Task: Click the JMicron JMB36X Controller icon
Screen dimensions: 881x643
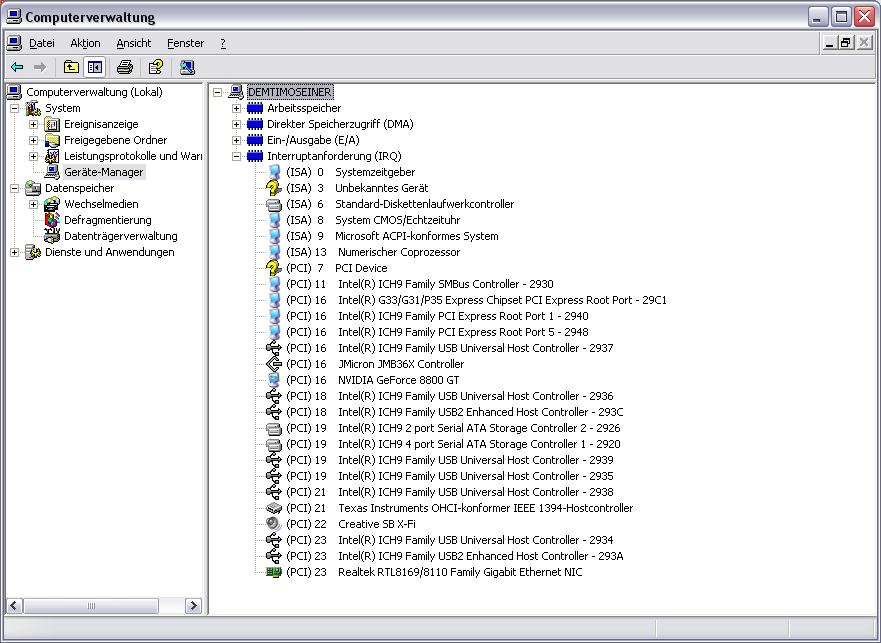Action: (x=274, y=364)
